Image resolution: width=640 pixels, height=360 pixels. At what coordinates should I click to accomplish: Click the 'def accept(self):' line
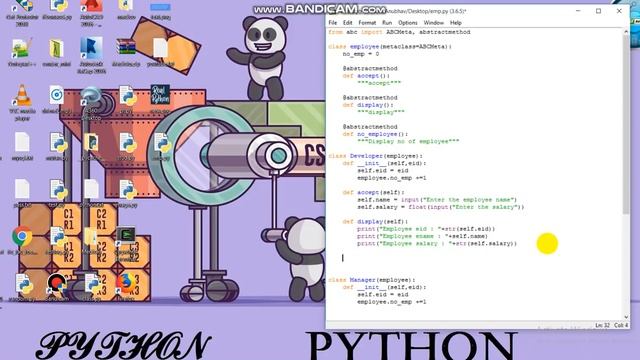(x=373, y=192)
